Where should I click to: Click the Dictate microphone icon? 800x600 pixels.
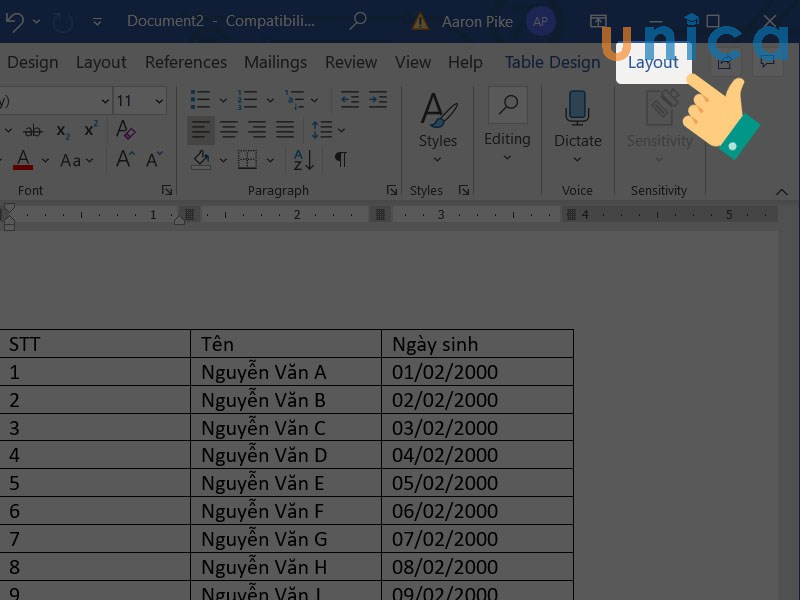tap(577, 108)
